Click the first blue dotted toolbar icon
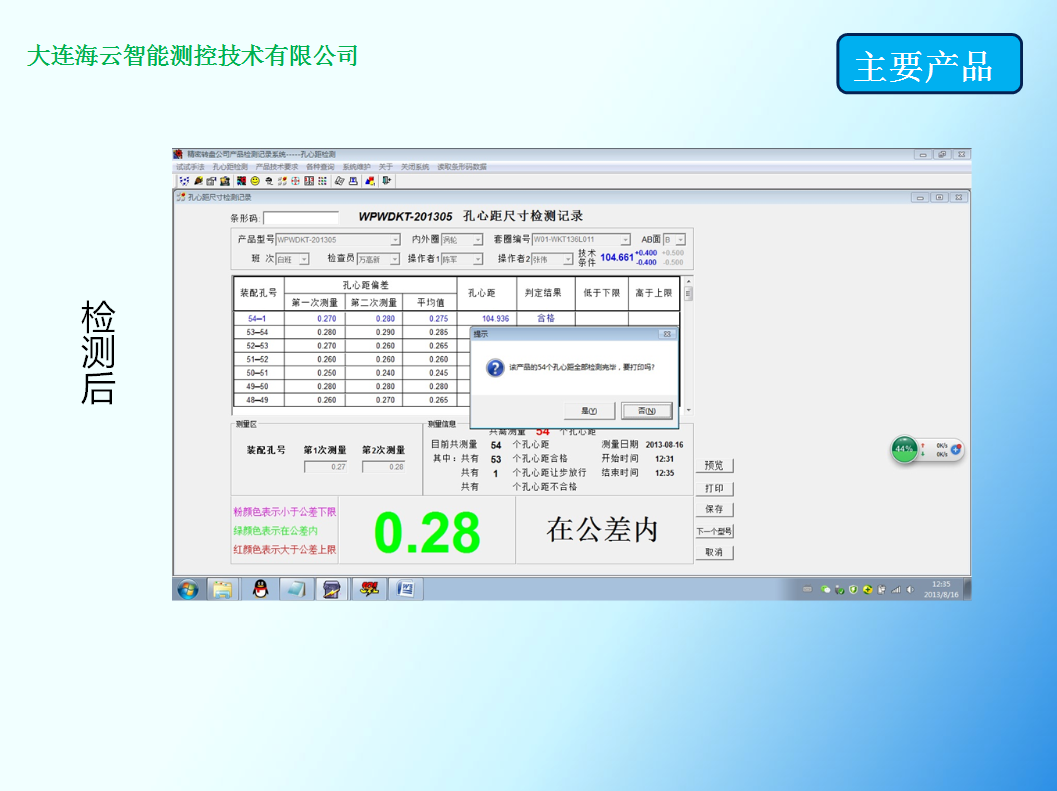The image size is (1057, 791). tap(184, 181)
